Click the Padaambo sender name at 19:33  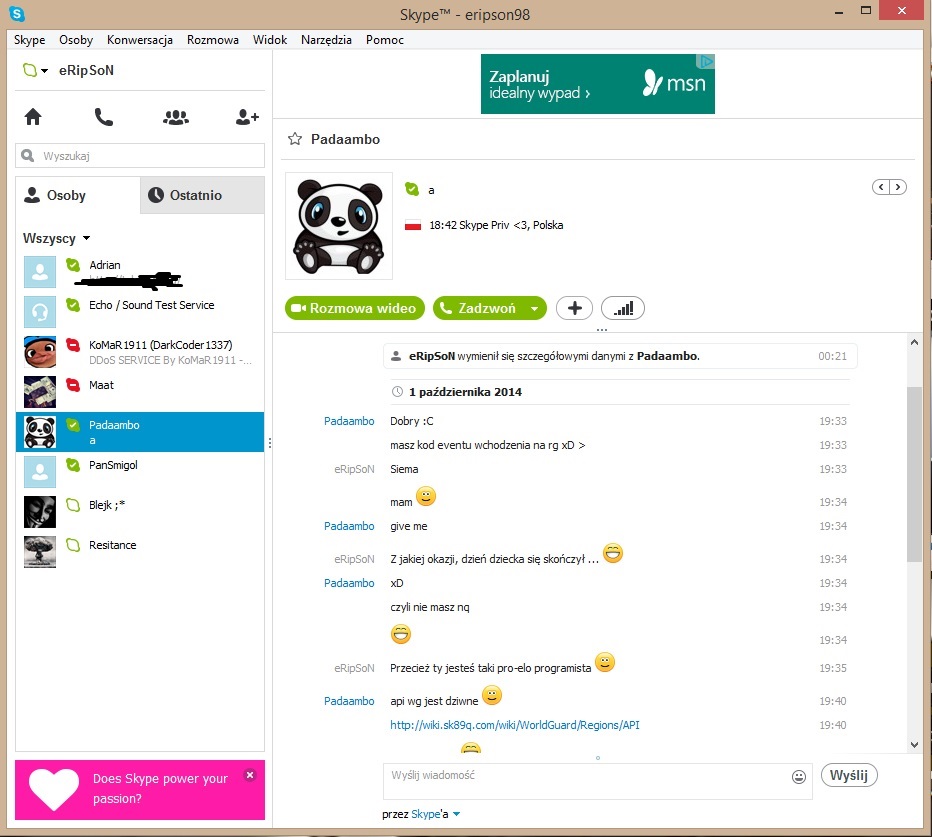349,421
